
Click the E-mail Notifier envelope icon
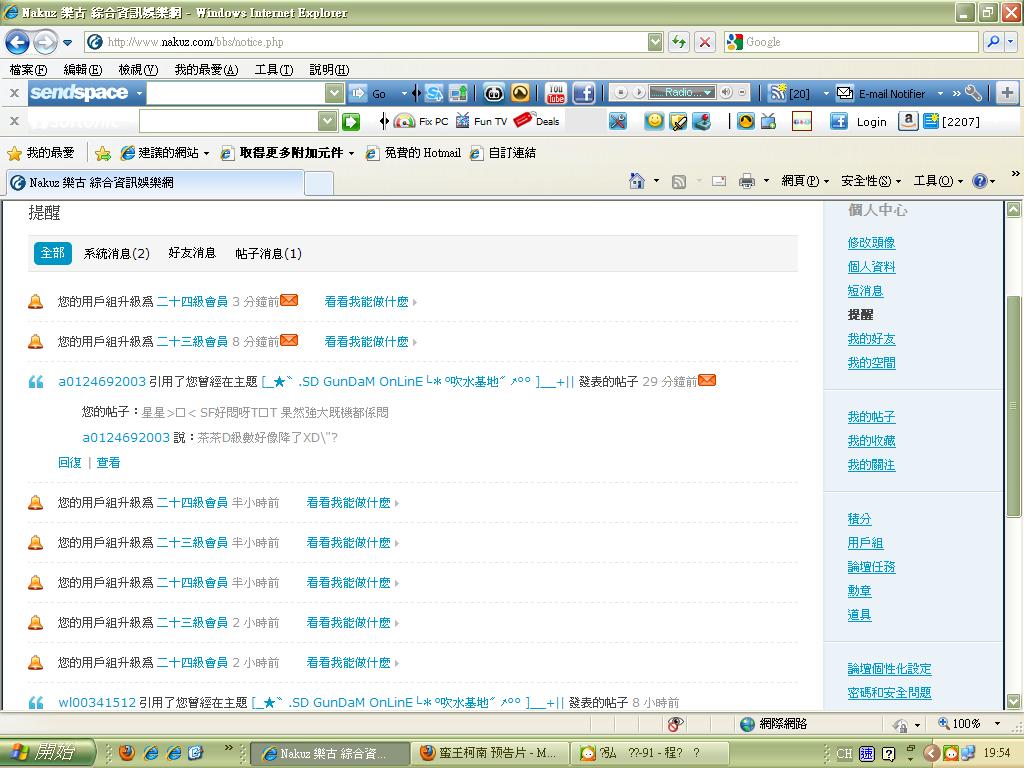click(845, 93)
